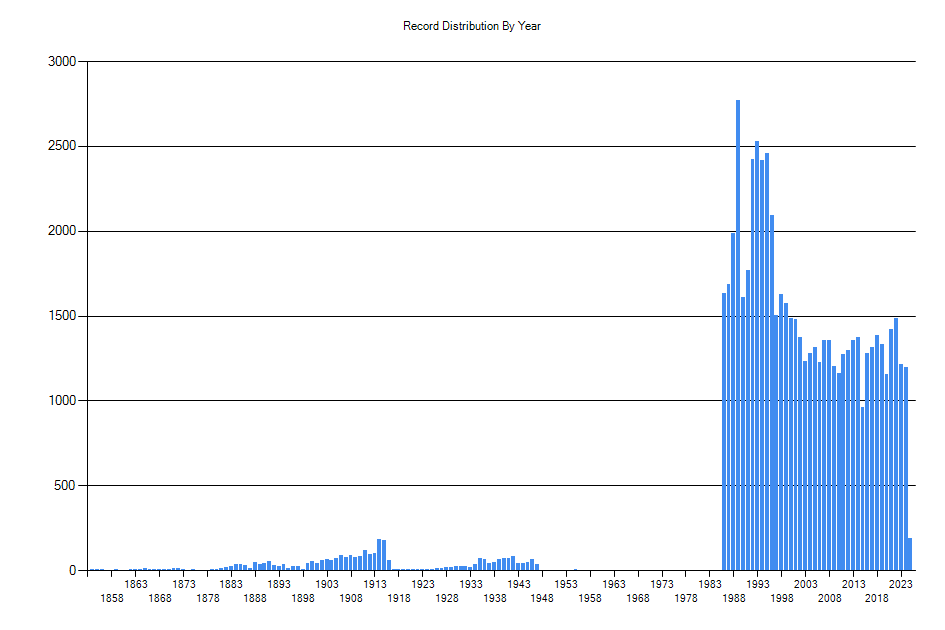This screenshot has height=630, width=945.
Task: Click the y-axis label 0
Action: (x=73, y=570)
